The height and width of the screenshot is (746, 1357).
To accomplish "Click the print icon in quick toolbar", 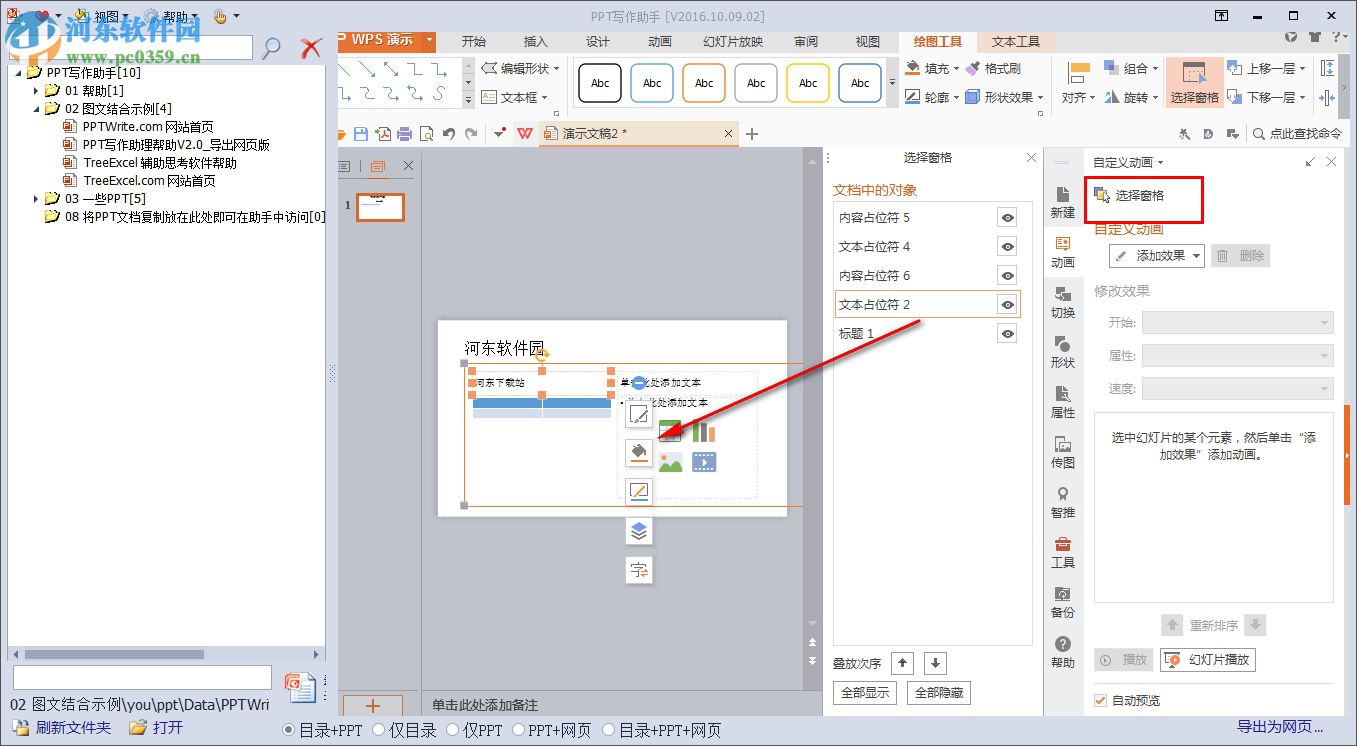I will tap(405, 134).
